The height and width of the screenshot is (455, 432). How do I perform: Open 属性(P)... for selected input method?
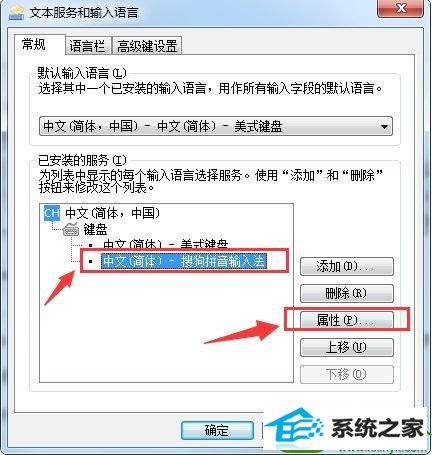(347, 320)
